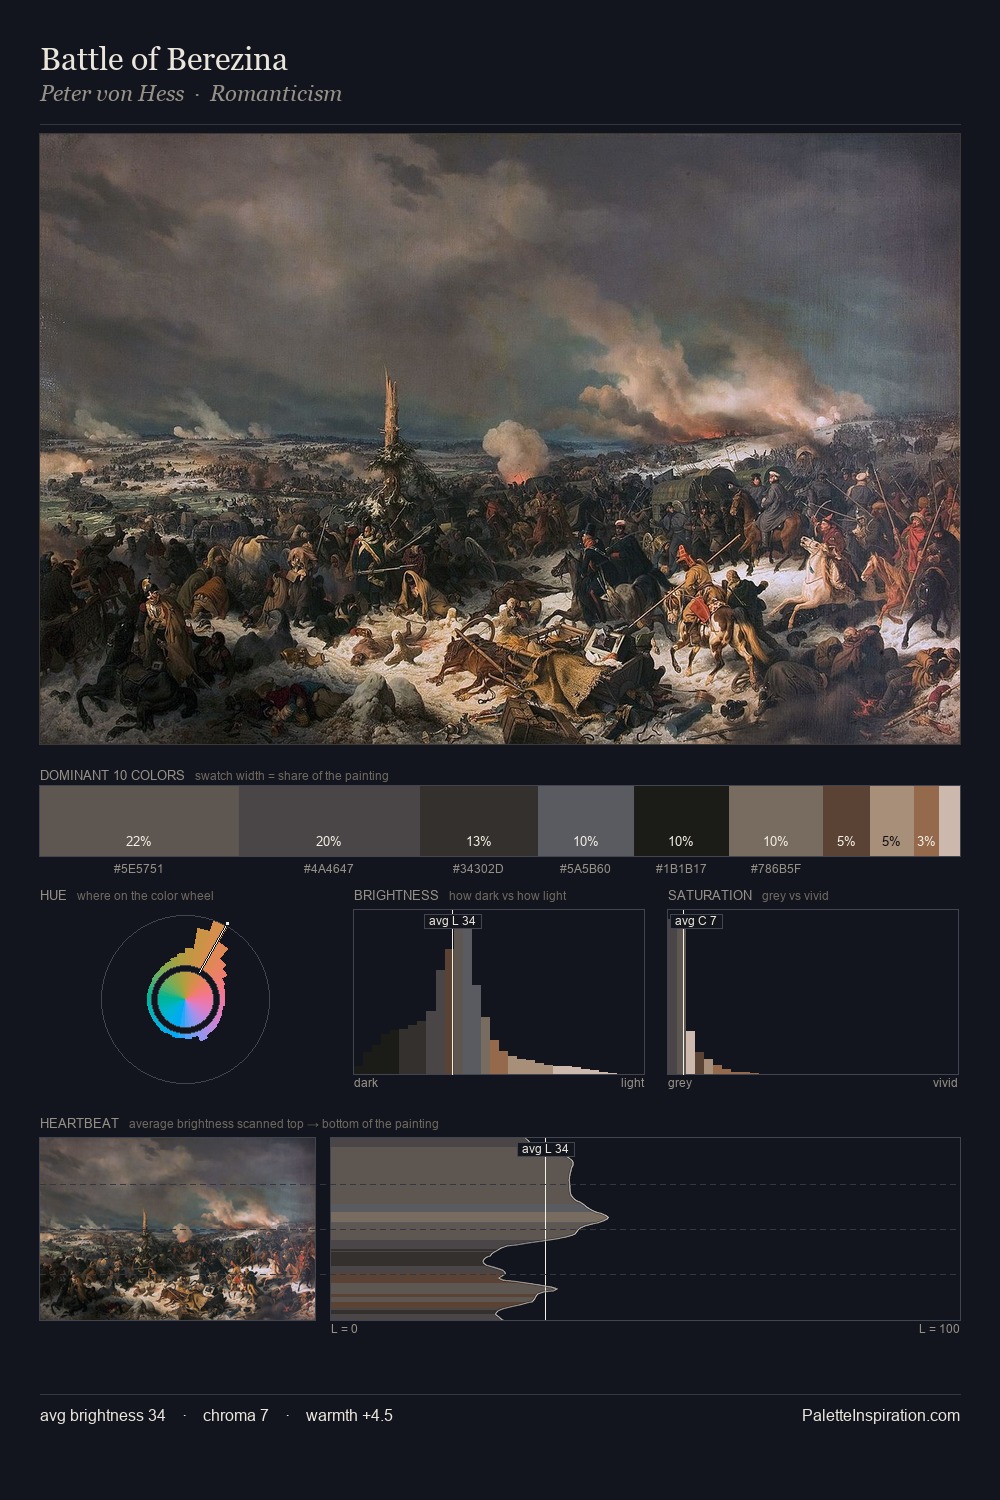Click avg L 34 marker in heartbeat chart
The height and width of the screenshot is (1500, 1000).
point(546,1149)
